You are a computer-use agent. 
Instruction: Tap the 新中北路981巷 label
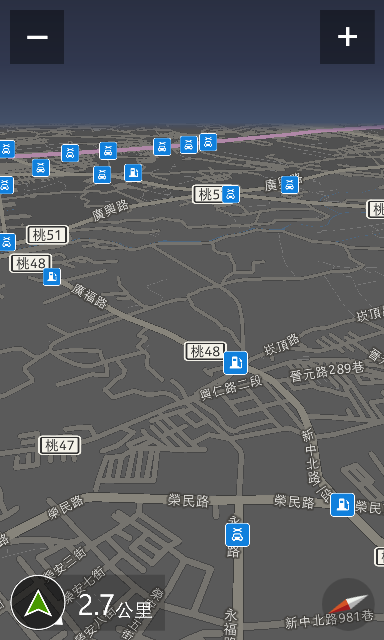click(329, 620)
